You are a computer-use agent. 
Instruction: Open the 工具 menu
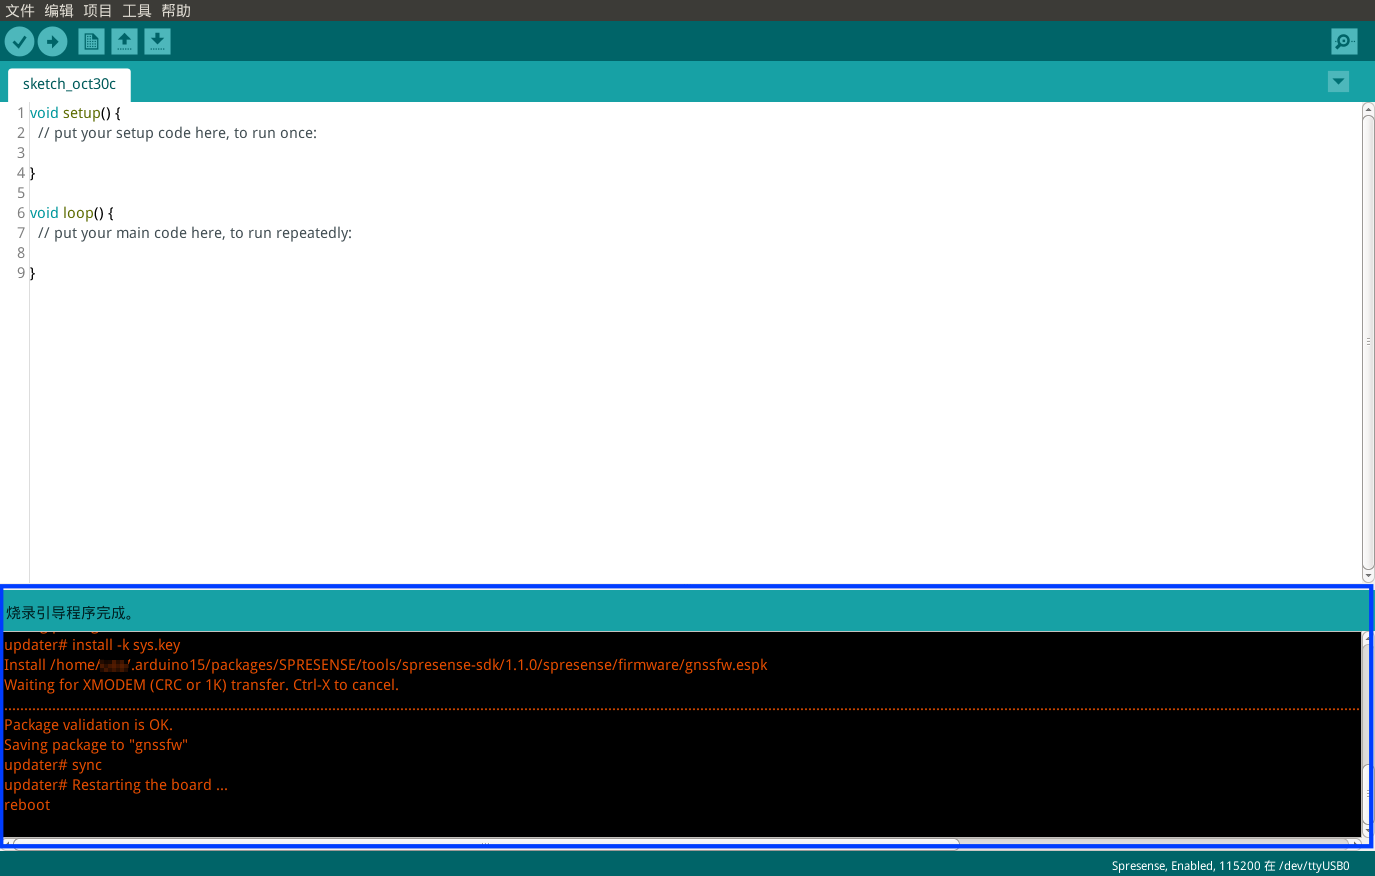coord(137,11)
